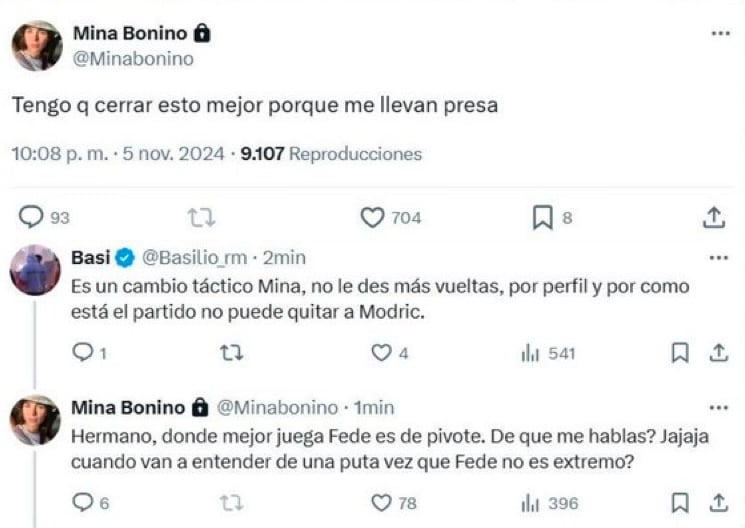Reply to the main tweet with 93 replies

[33, 217]
